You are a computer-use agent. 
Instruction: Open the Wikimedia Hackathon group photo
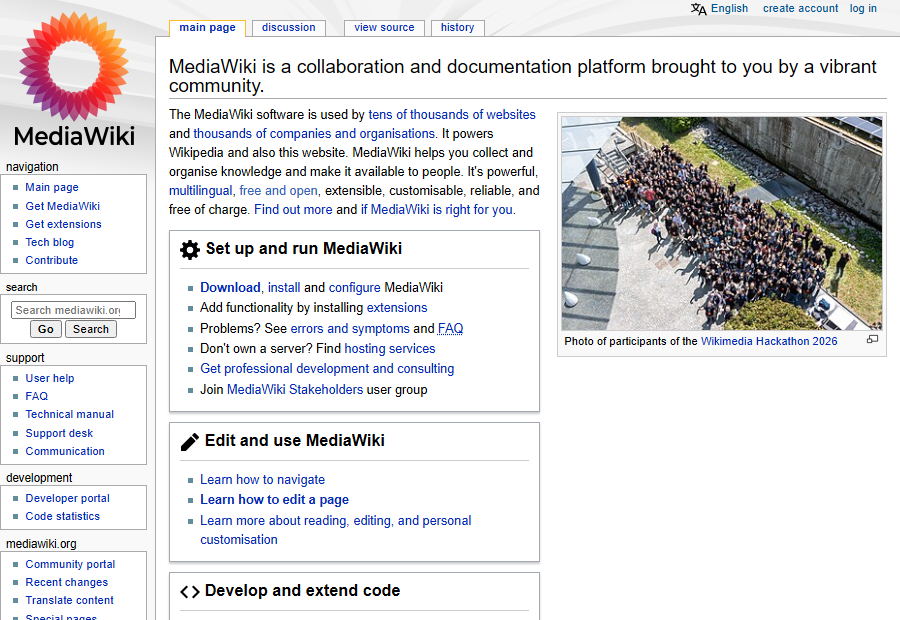[x=721, y=223]
